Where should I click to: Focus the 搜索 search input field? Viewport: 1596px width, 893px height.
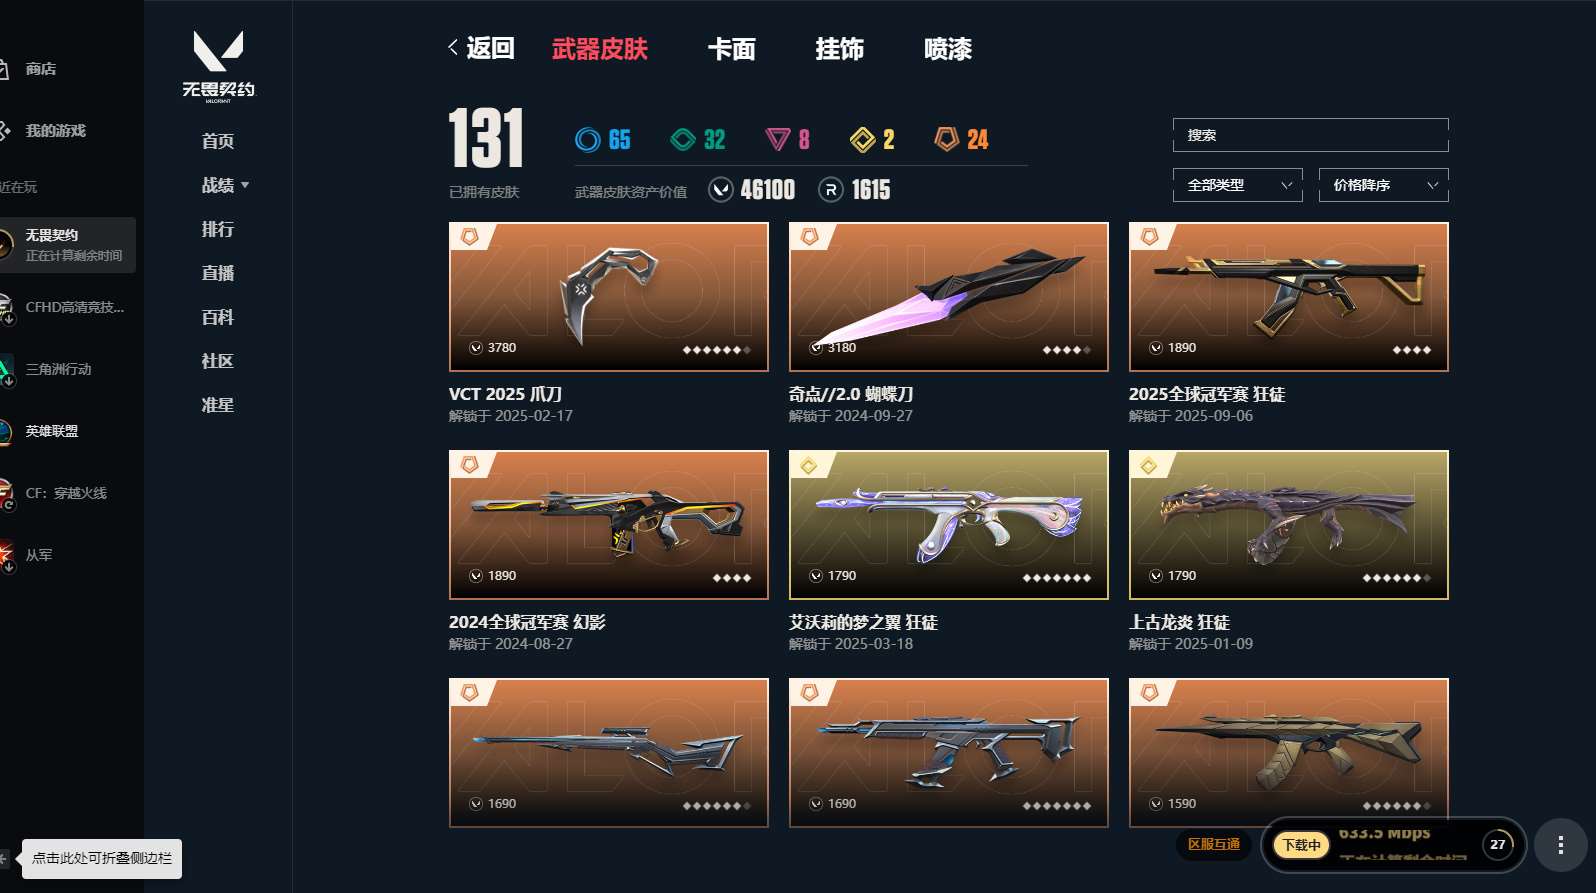[1311, 135]
